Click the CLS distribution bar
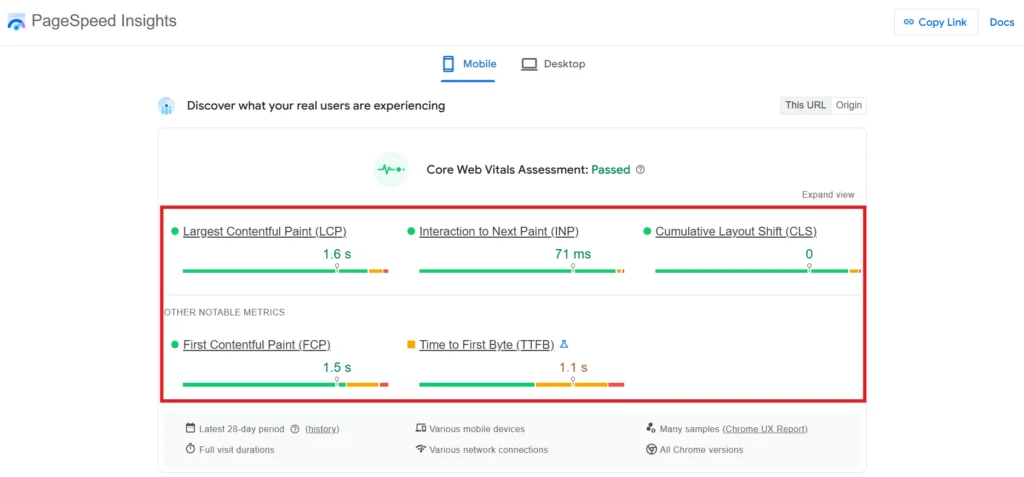 pyautogui.click(x=758, y=271)
